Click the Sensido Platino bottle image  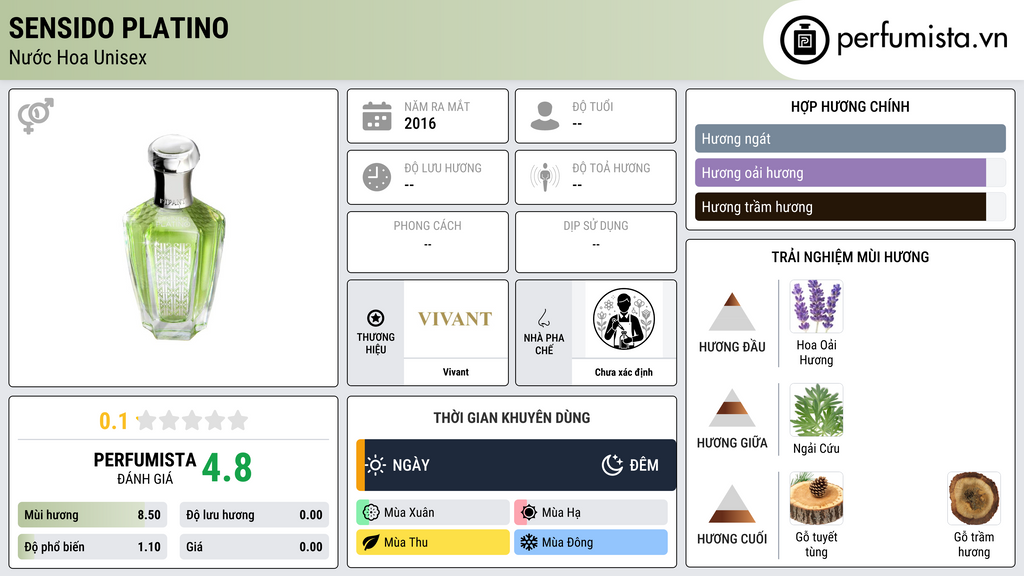pos(174,237)
